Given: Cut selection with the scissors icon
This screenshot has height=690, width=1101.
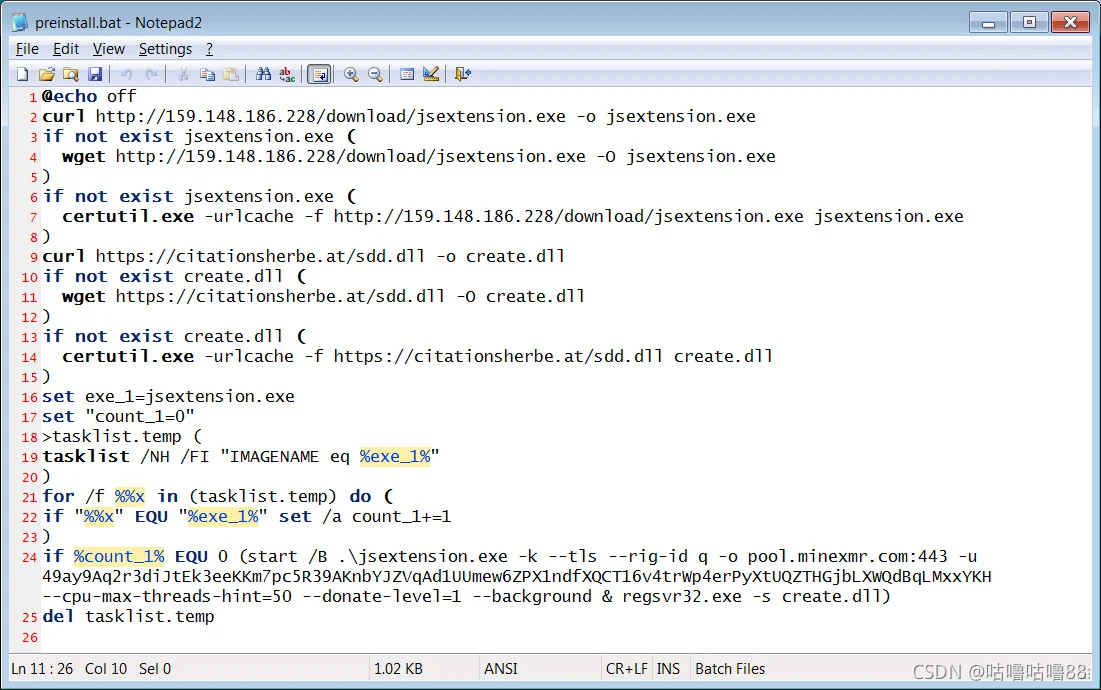Looking at the screenshot, I should [x=183, y=74].
